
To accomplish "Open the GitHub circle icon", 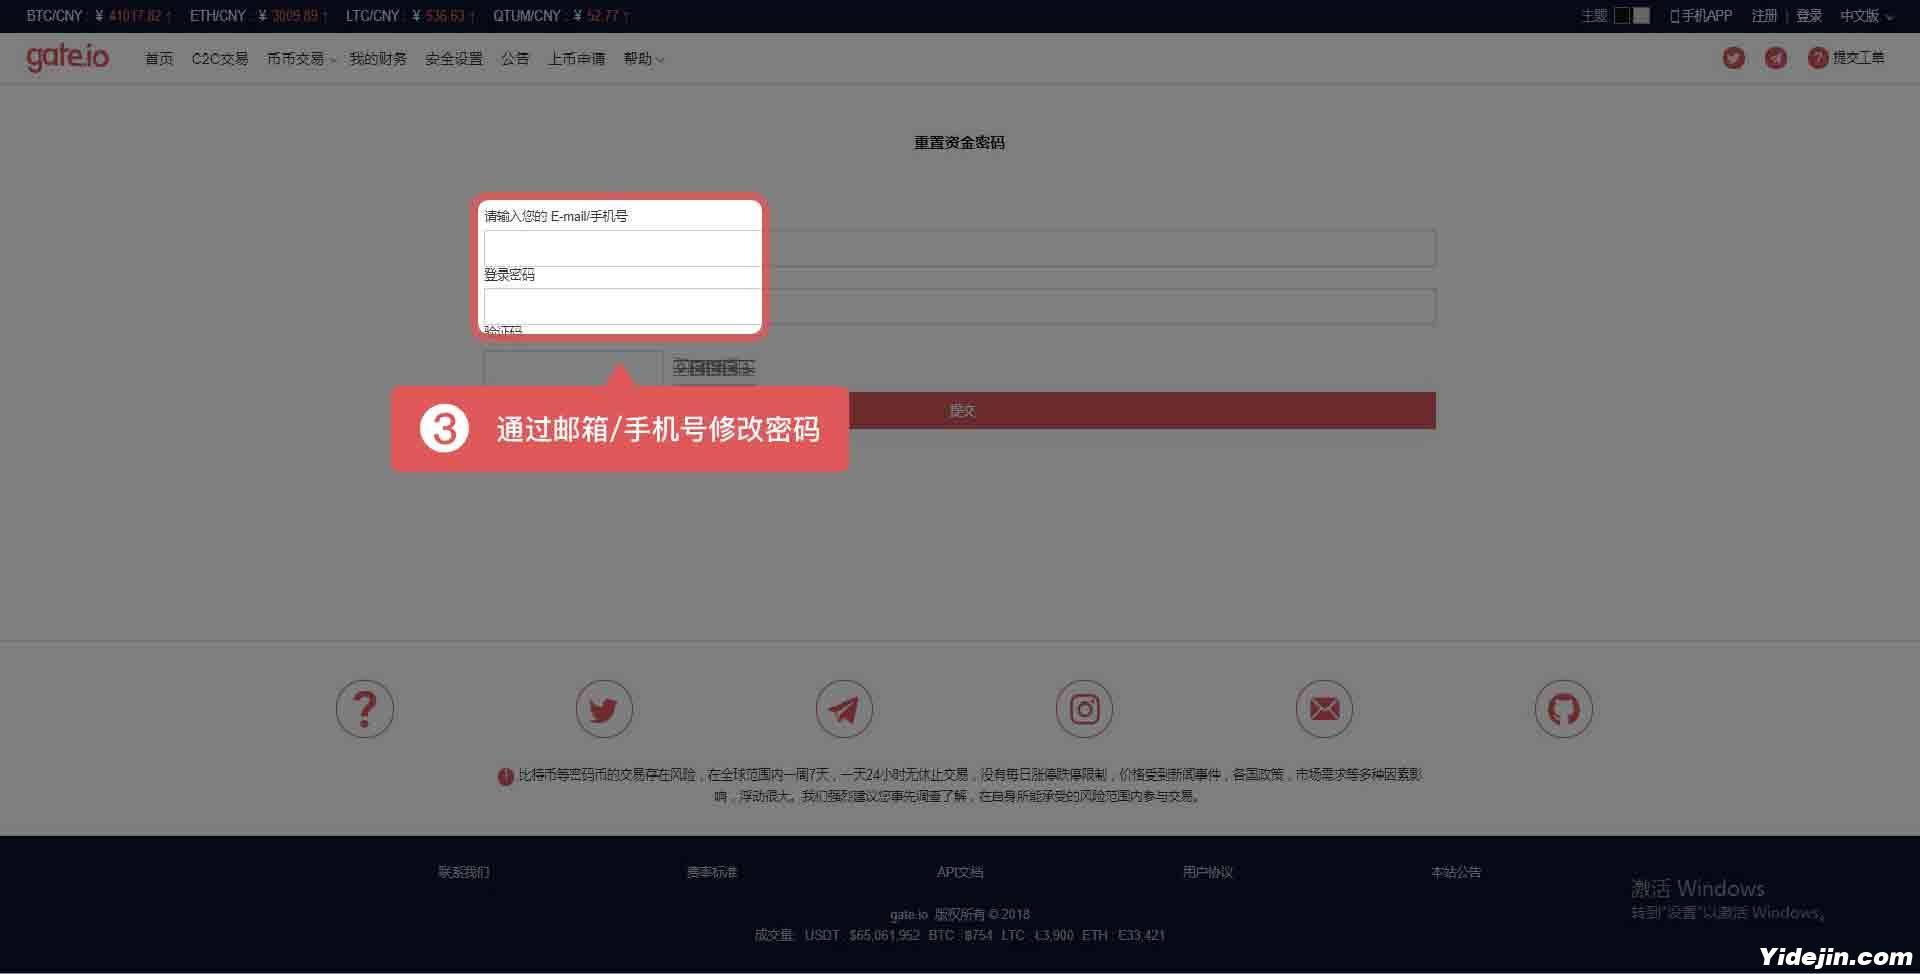I will pos(1563,709).
